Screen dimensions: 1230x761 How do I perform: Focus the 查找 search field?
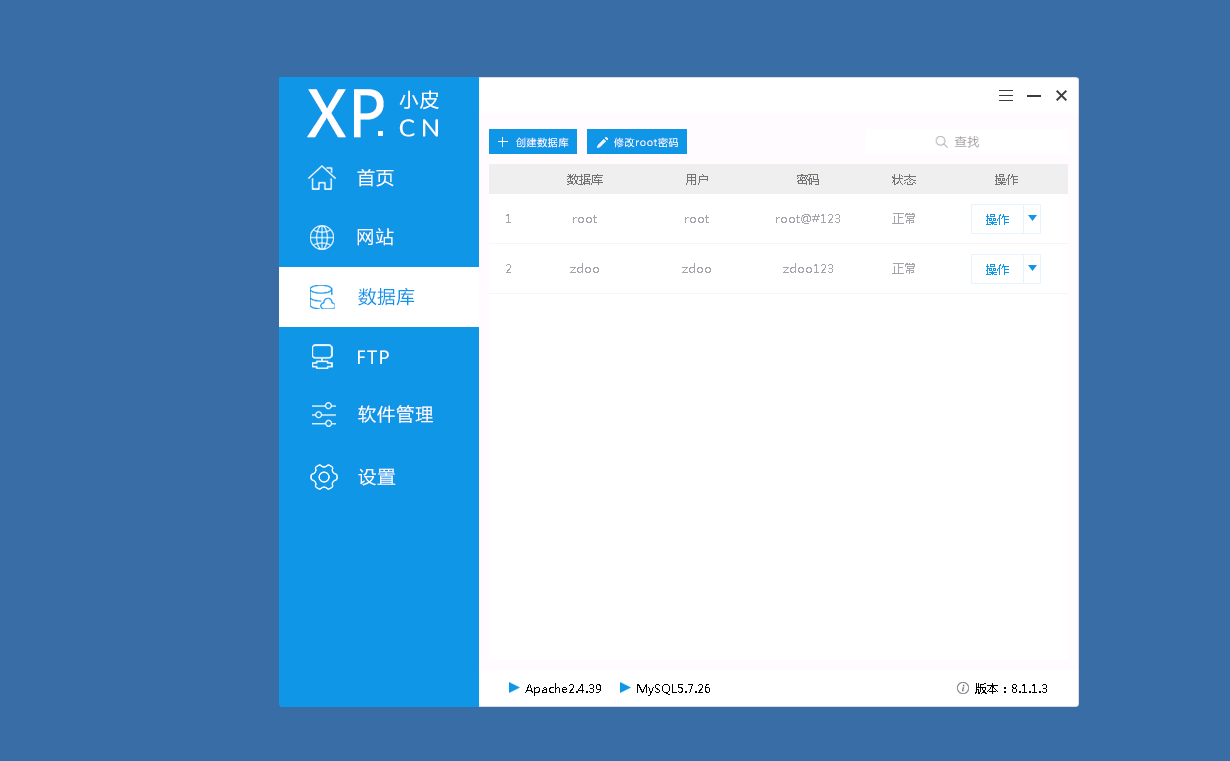pos(967,142)
